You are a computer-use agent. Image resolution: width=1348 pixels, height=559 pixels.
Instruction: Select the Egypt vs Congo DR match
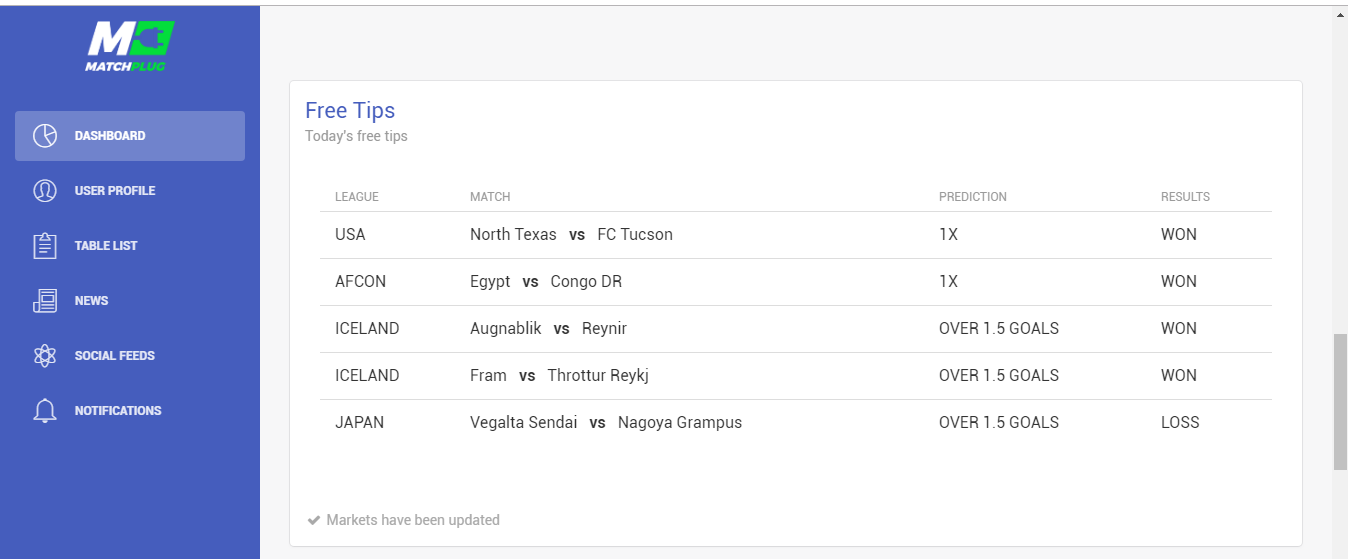(x=546, y=282)
